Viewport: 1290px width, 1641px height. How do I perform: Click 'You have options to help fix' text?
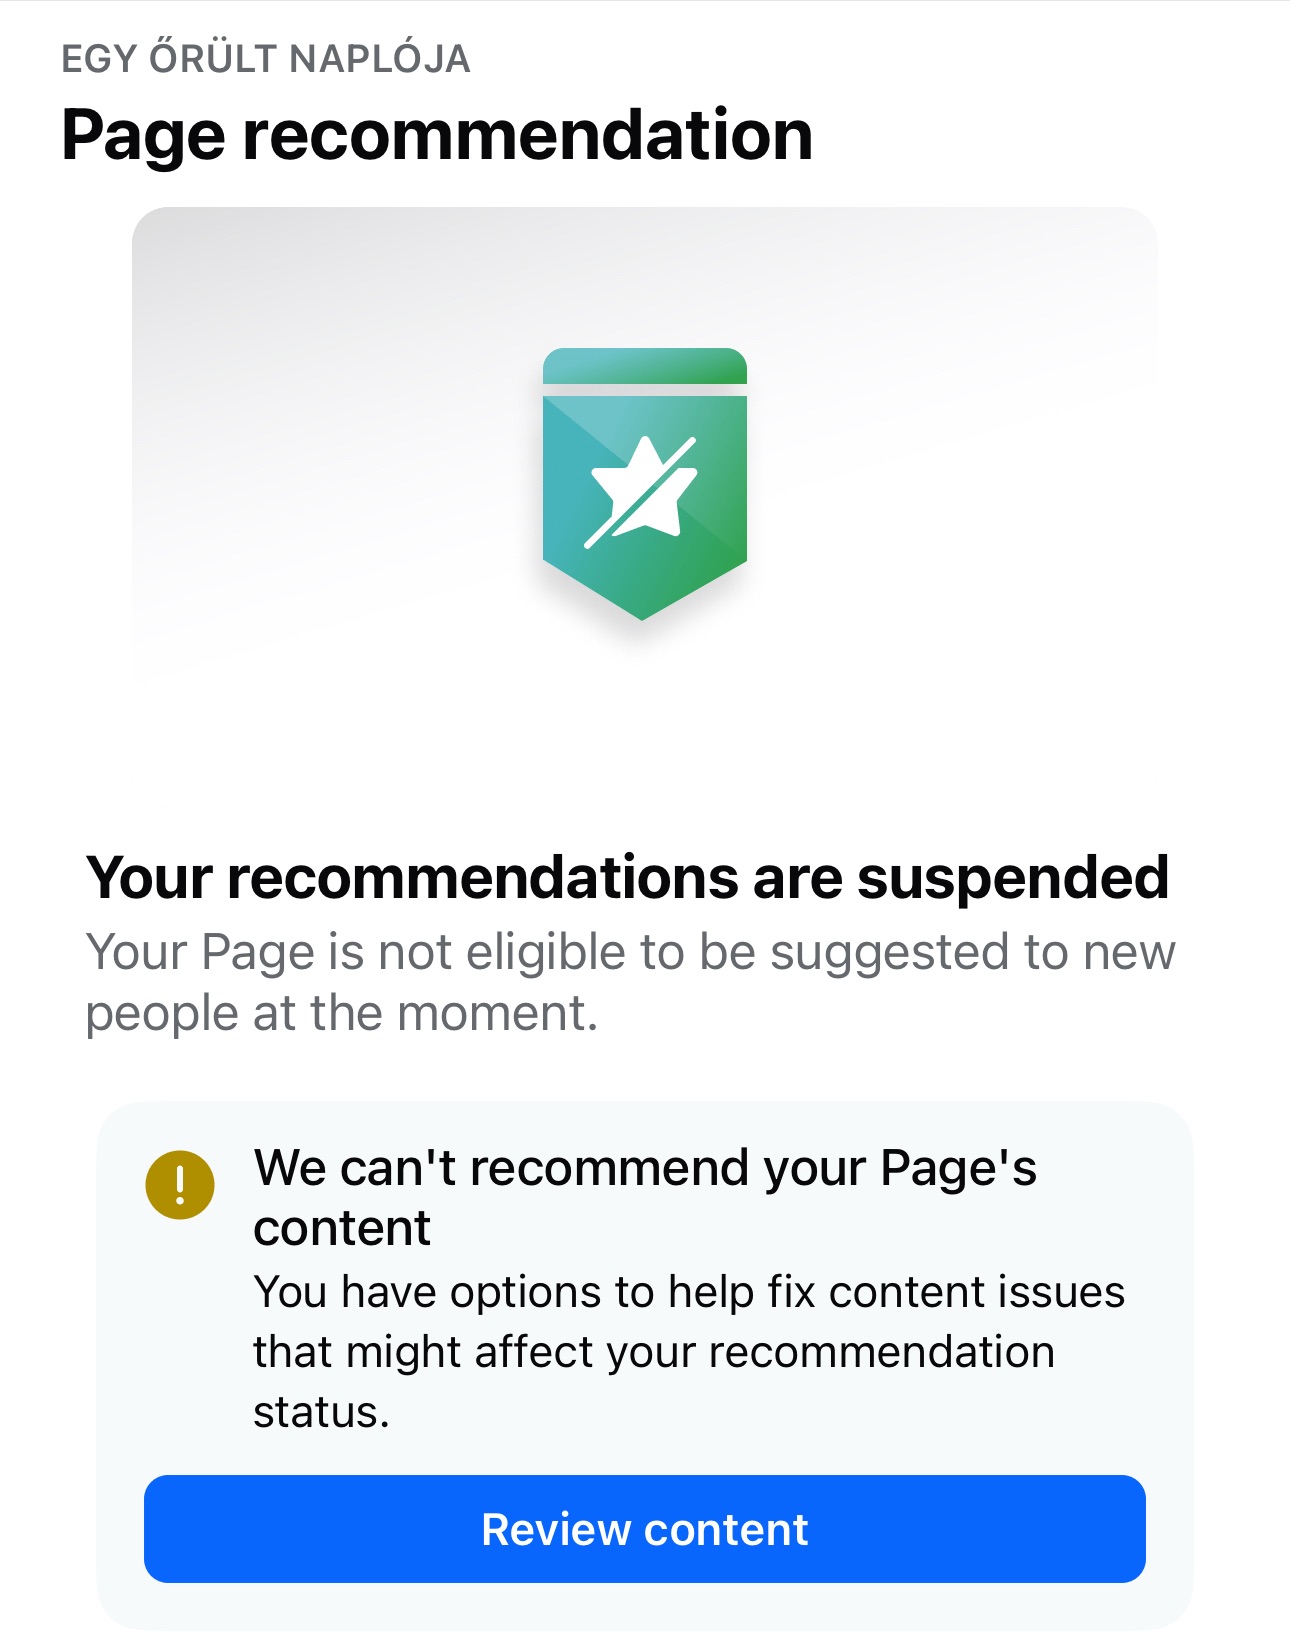tap(536, 1292)
